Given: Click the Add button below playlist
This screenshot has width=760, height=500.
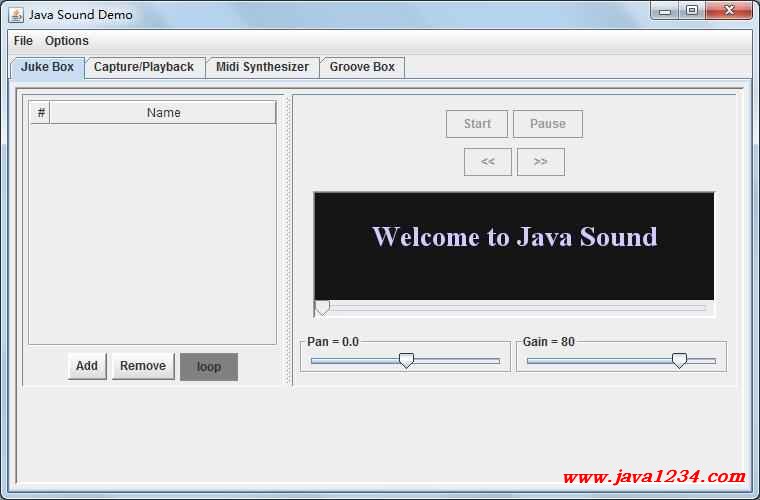Looking at the screenshot, I should point(87,366).
